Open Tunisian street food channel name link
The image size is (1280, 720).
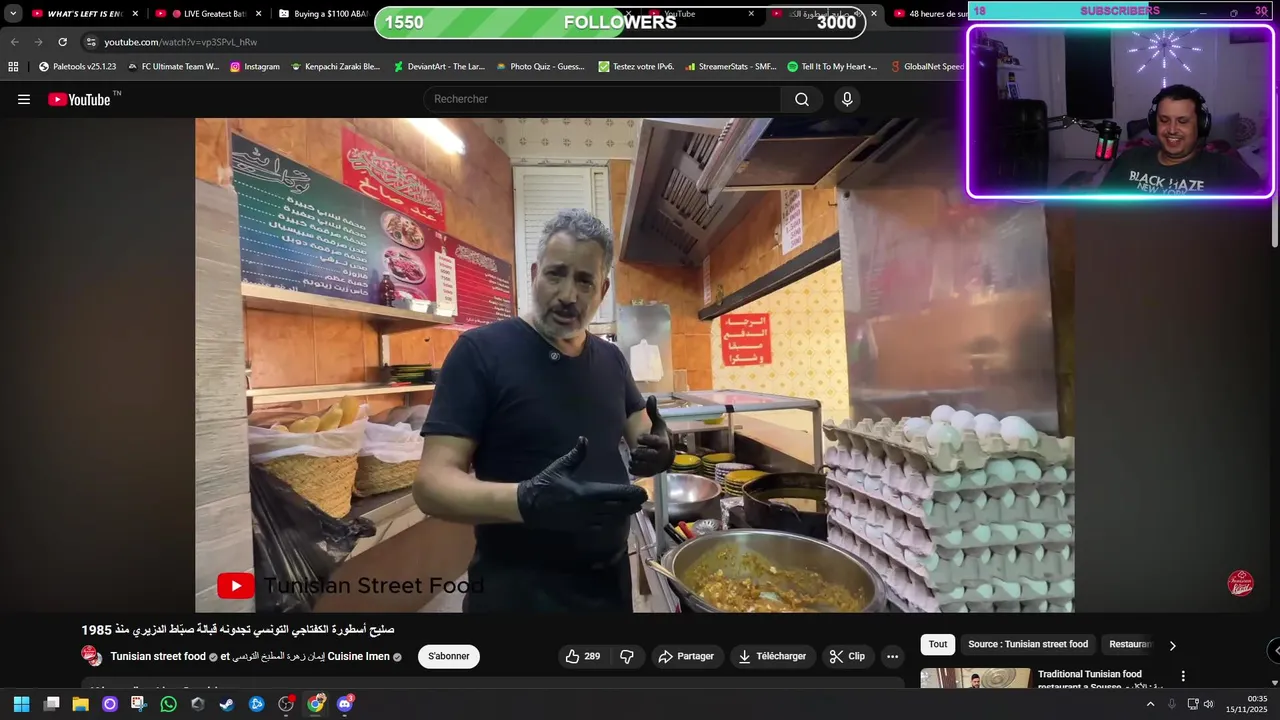(x=158, y=656)
